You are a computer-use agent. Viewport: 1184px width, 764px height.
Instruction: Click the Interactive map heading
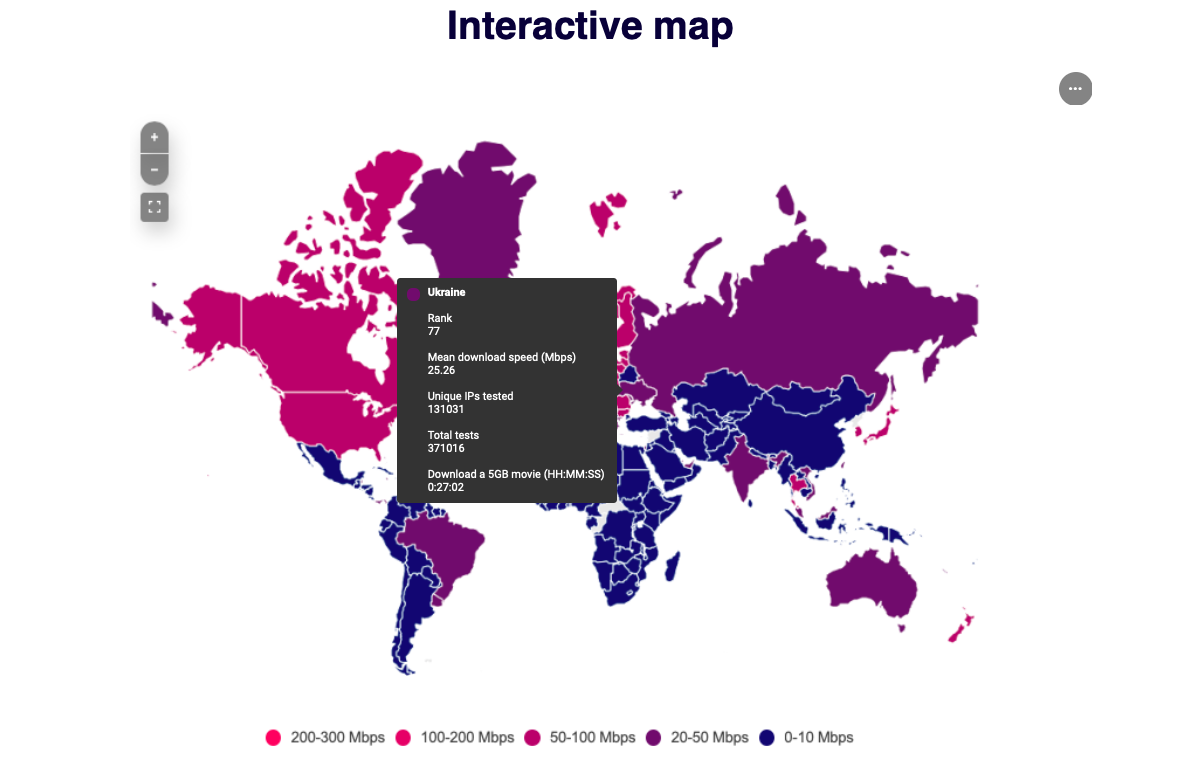(x=590, y=26)
